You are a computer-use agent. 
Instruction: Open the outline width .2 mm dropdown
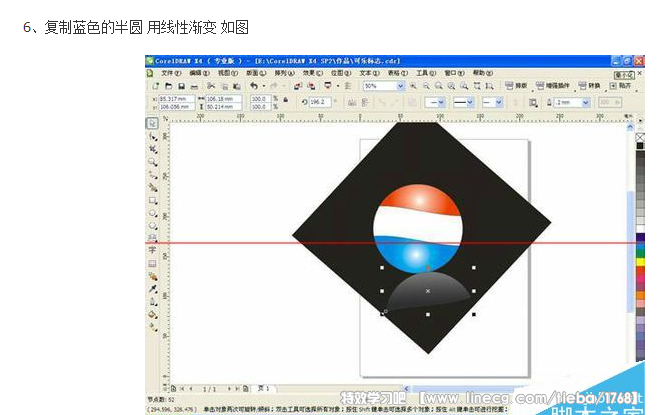coord(586,102)
